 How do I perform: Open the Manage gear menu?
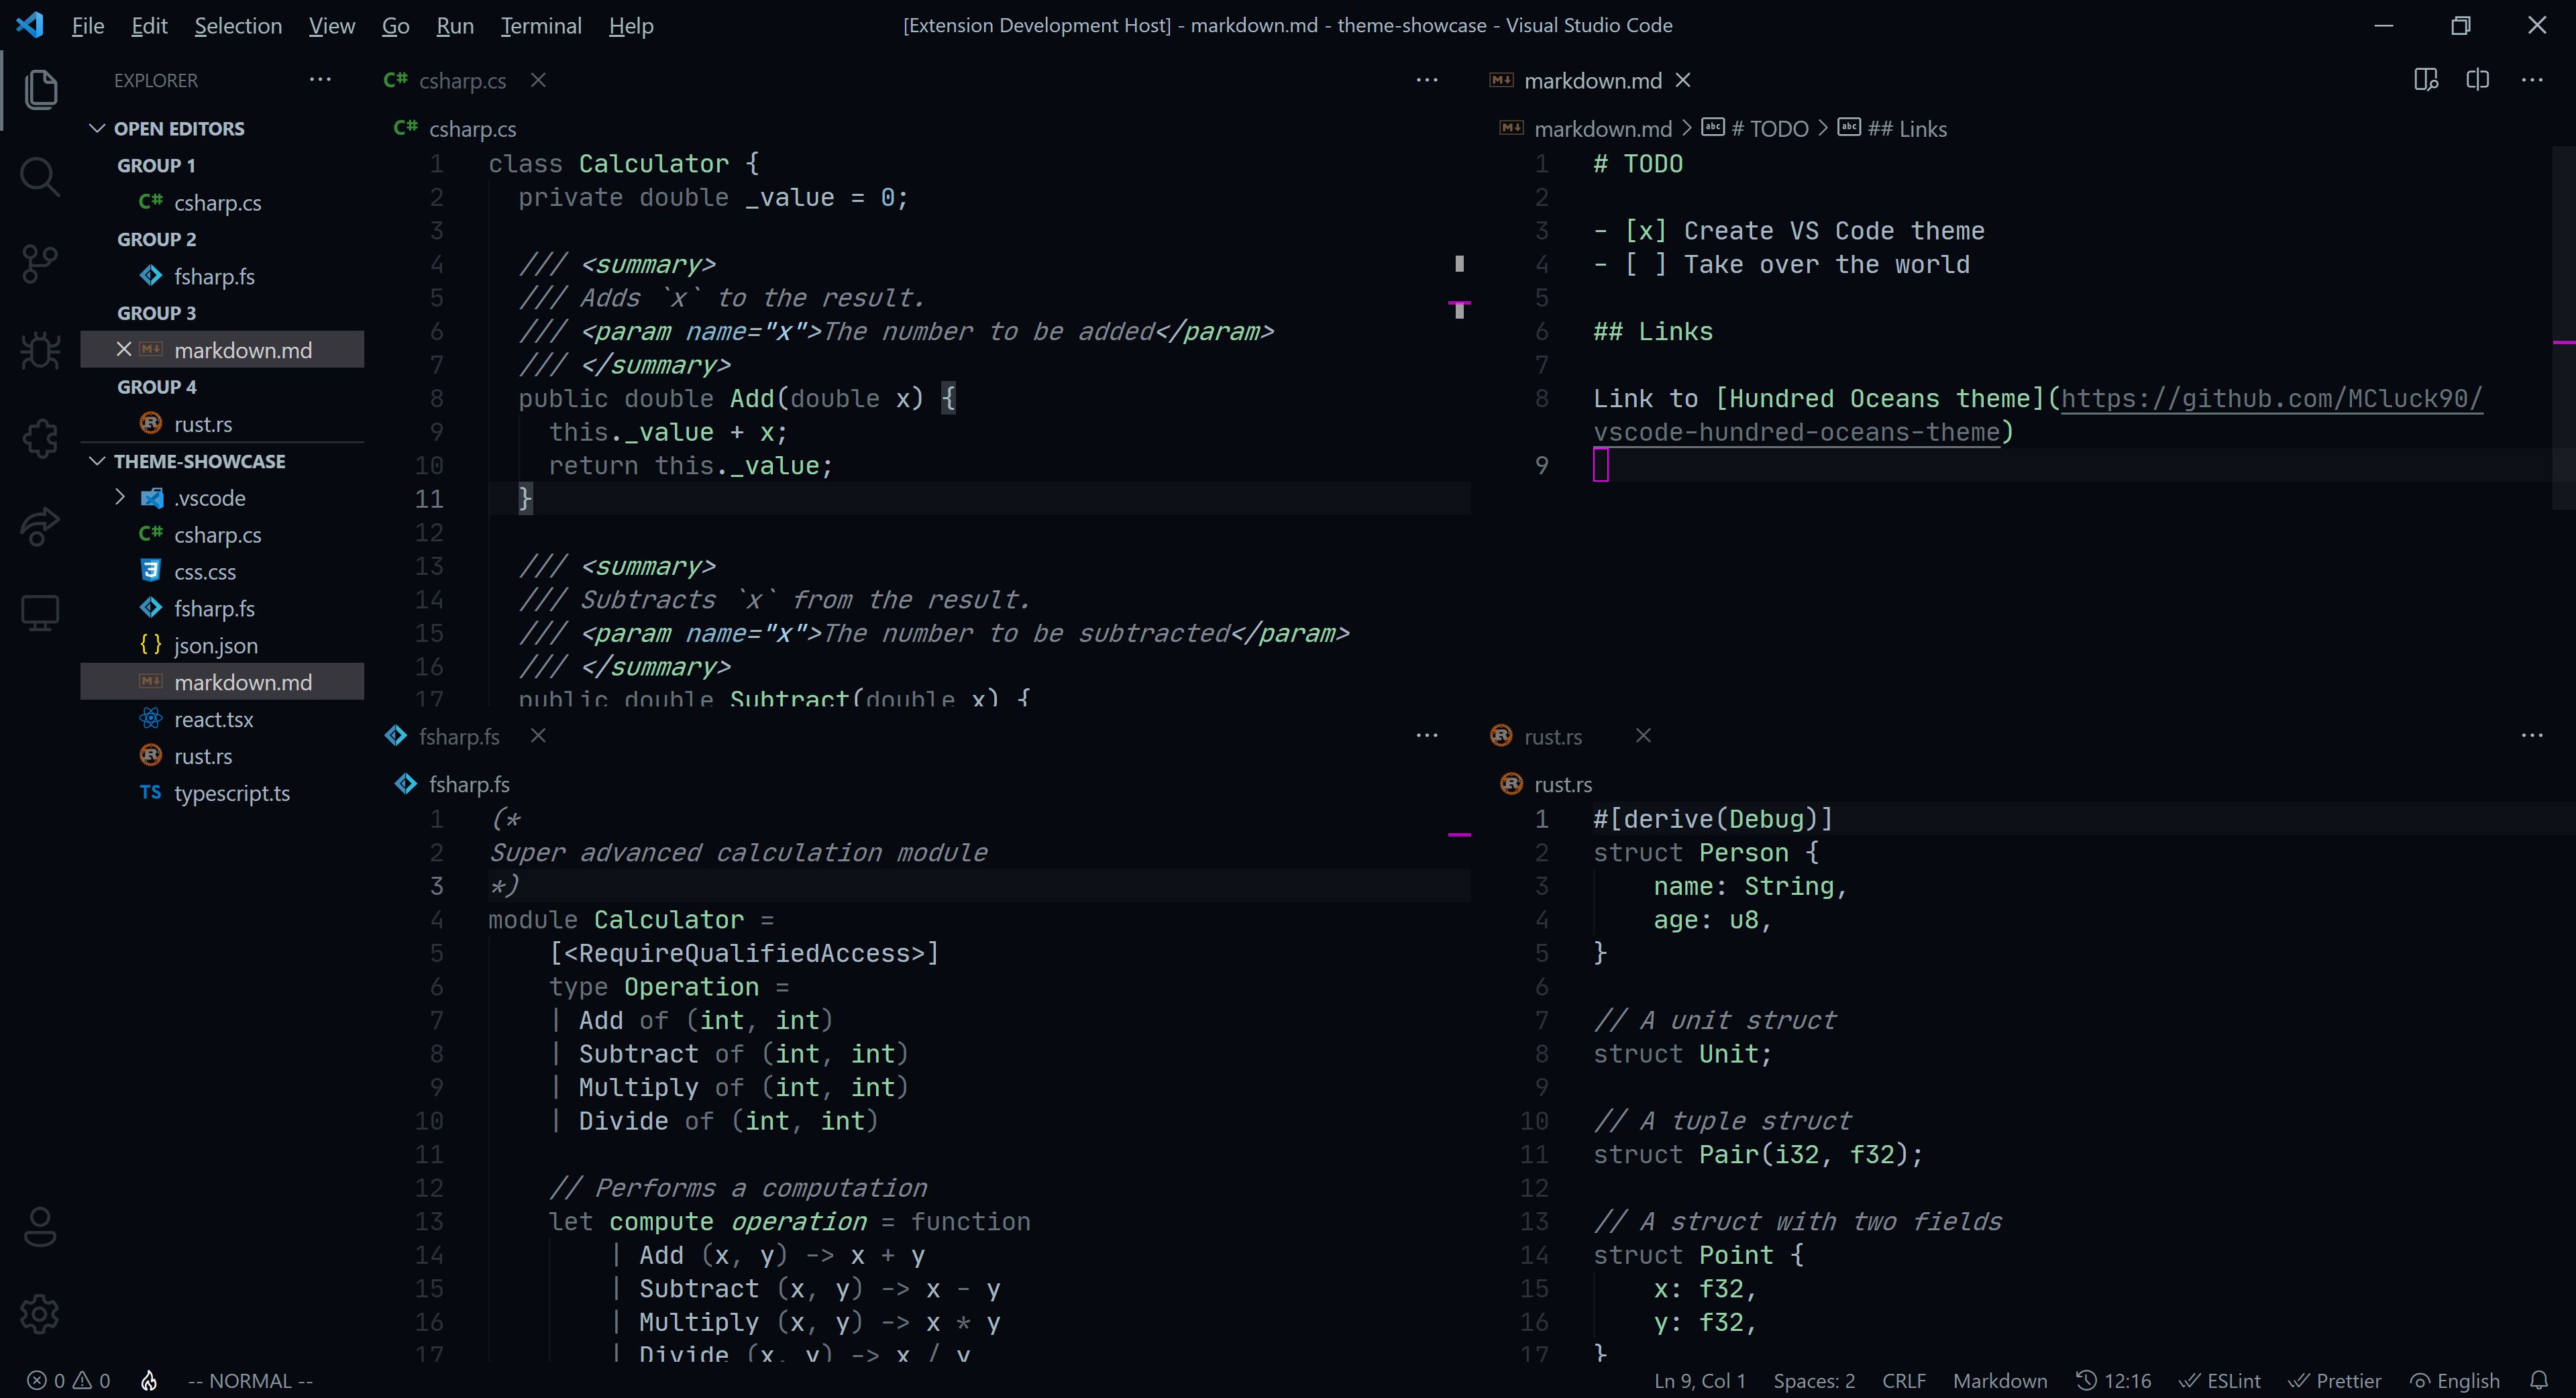40,1314
